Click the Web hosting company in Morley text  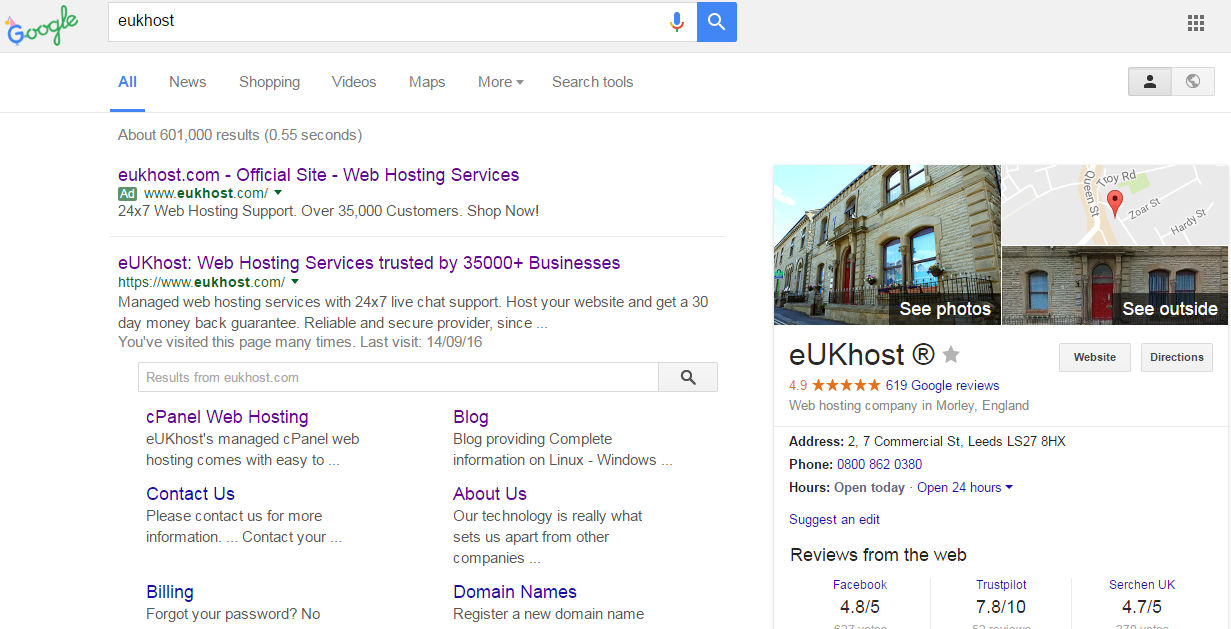(909, 406)
